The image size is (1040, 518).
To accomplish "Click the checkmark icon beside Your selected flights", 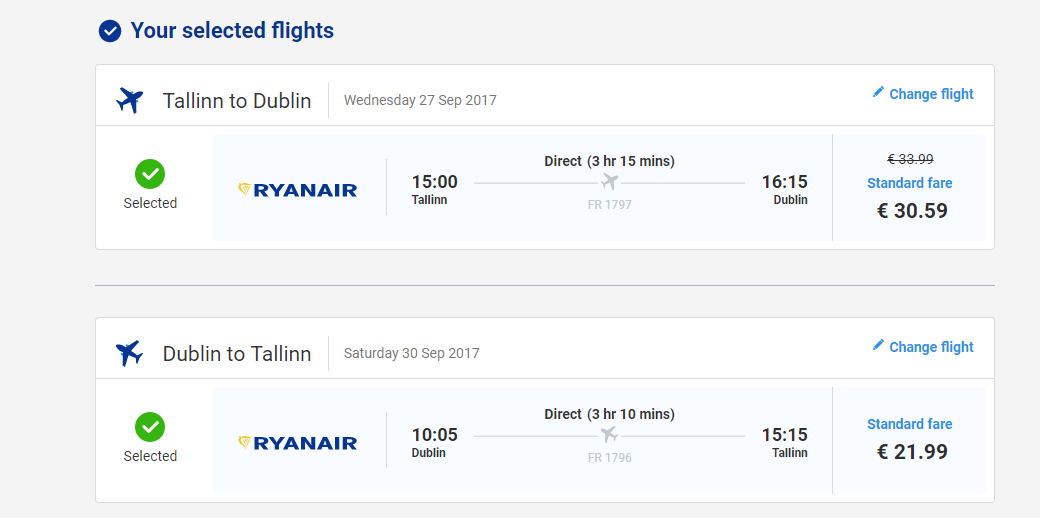I will coord(110,31).
